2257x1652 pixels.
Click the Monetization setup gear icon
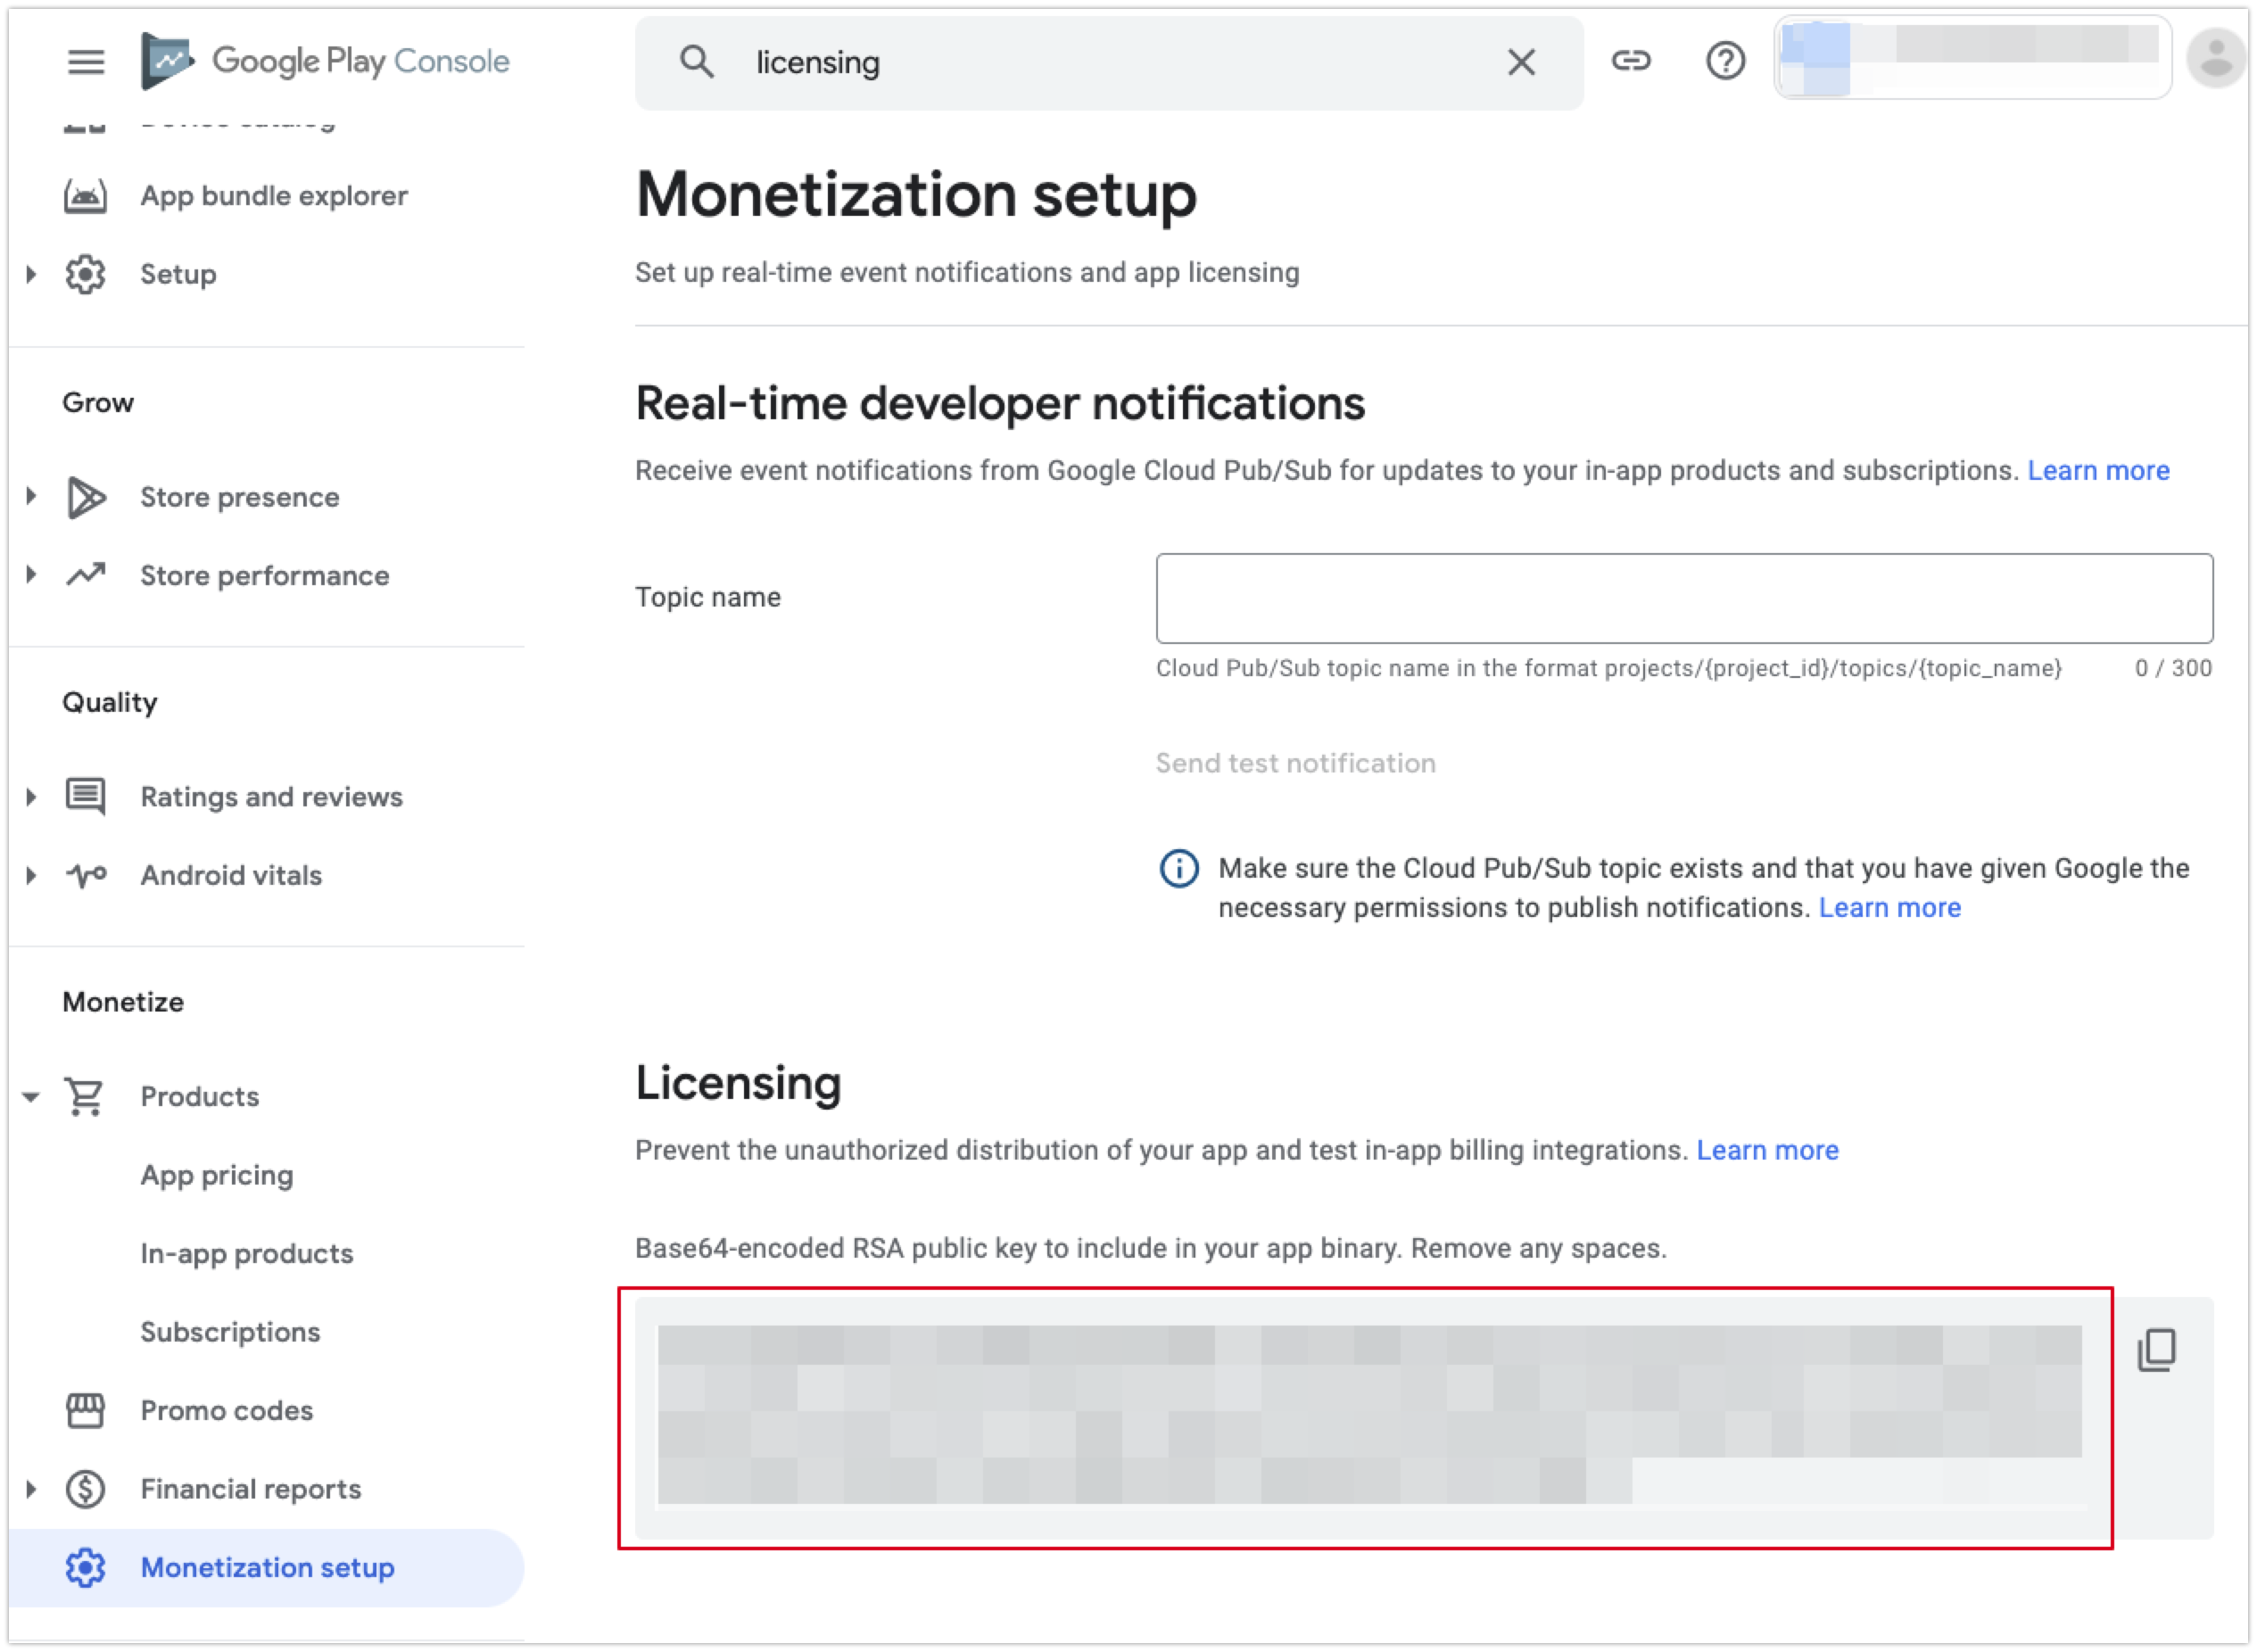coord(85,1567)
